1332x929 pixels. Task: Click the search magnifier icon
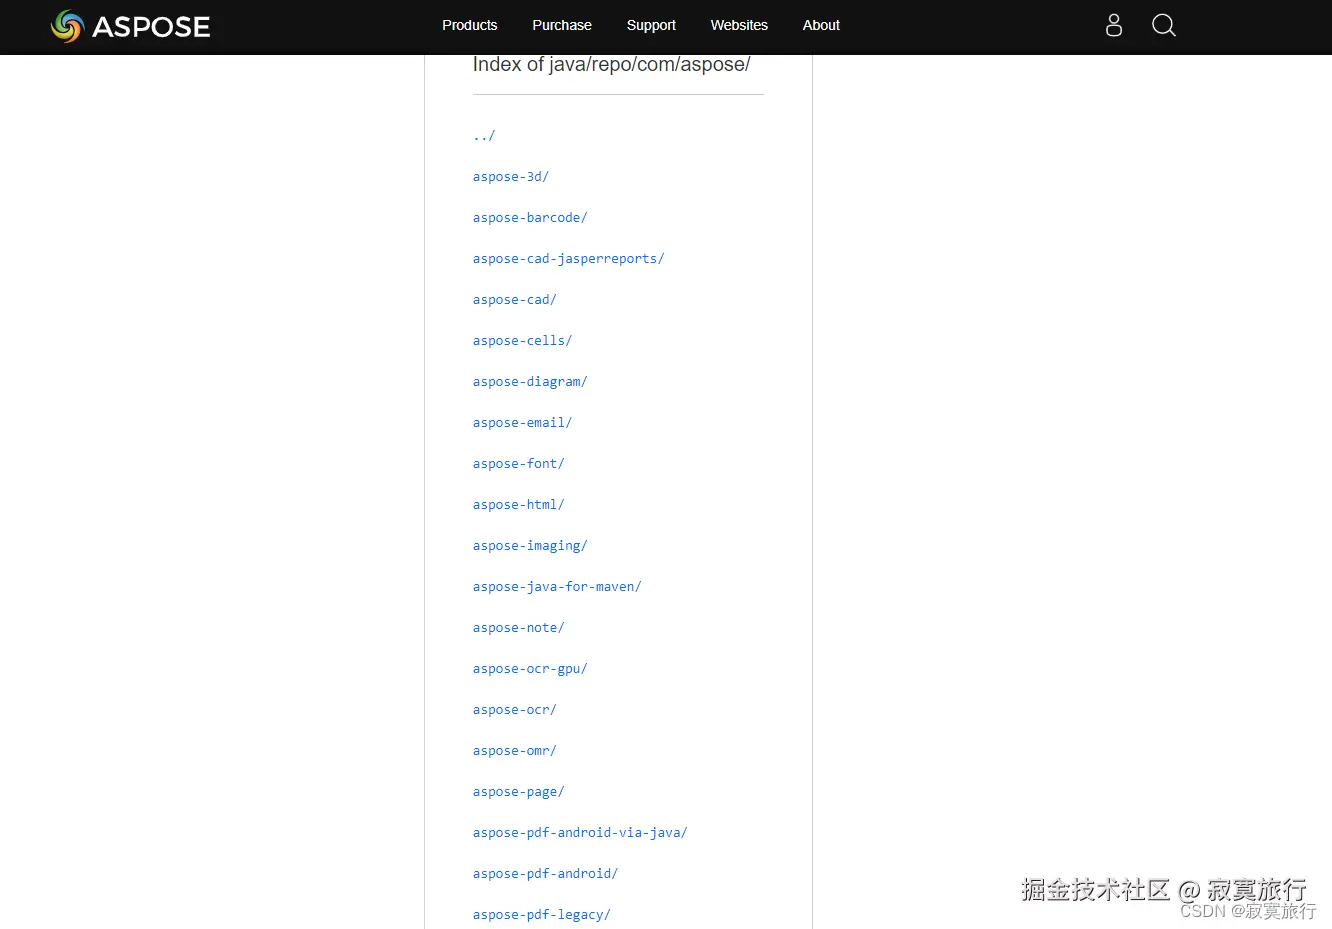pos(1164,25)
